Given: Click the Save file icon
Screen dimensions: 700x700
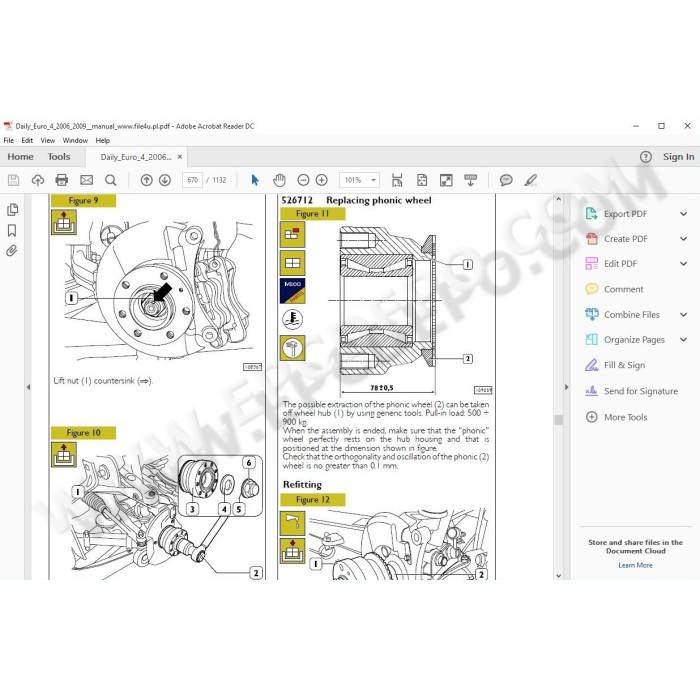Looking at the screenshot, I should [13, 180].
